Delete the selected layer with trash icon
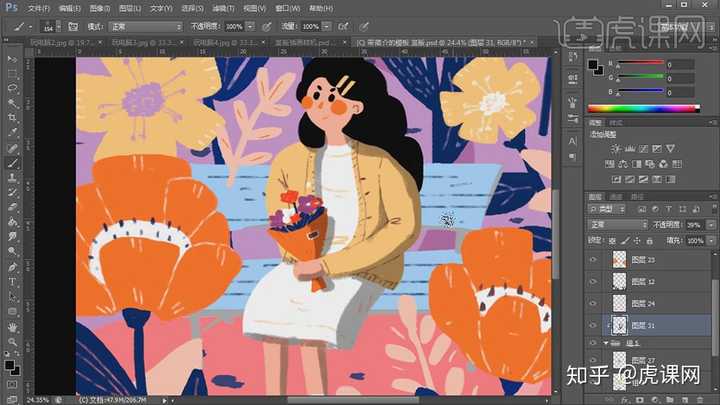Image resolution: width=720 pixels, height=405 pixels. tap(699, 400)
